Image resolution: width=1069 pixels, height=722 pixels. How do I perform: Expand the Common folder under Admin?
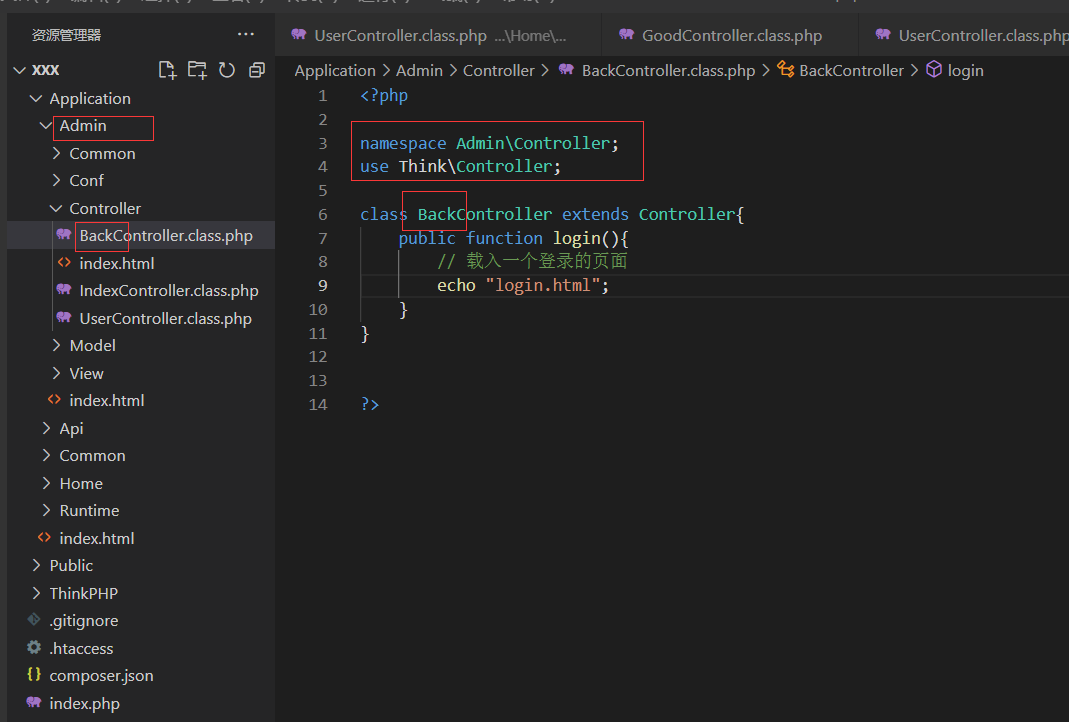pyautogui.click(x=57, y=153)
